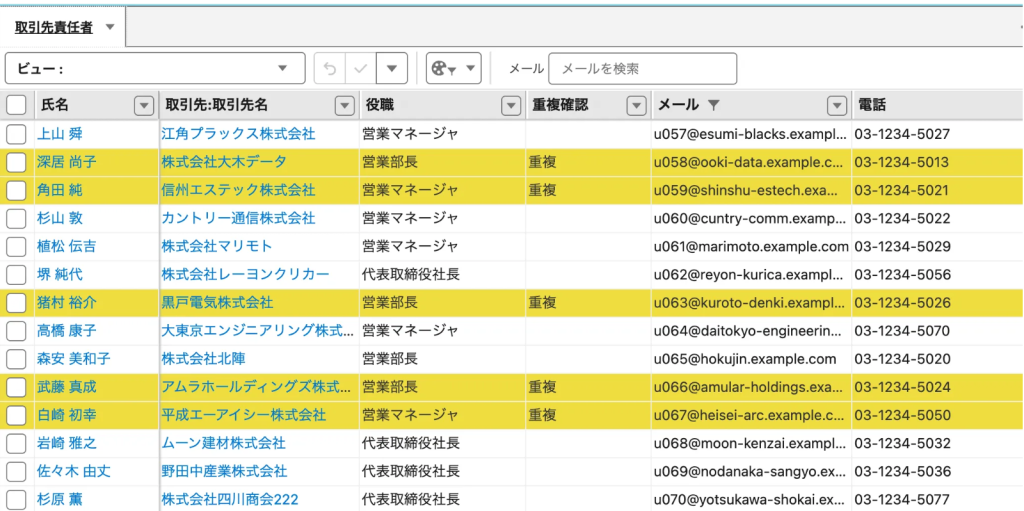Select email cell u061@marimoto.example.com
Image resolution: width=1024 pixels, height=511 pixels.
pyautogui.click(x=751, y=246)
